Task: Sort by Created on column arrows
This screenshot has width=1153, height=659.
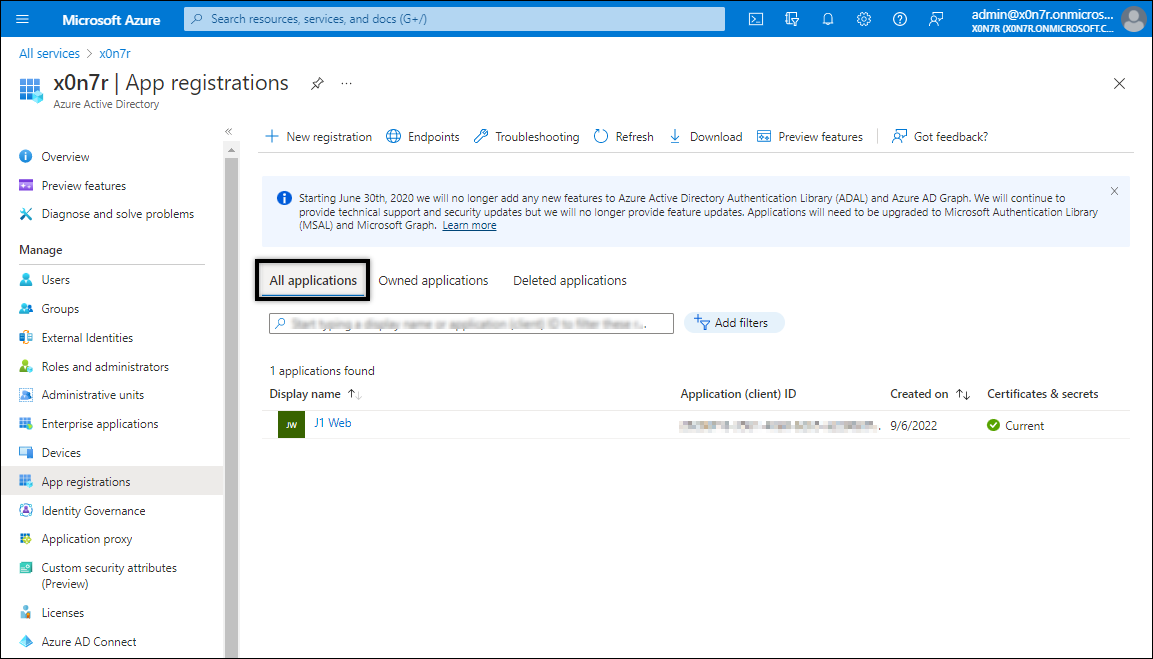Action: pos(963,394)
